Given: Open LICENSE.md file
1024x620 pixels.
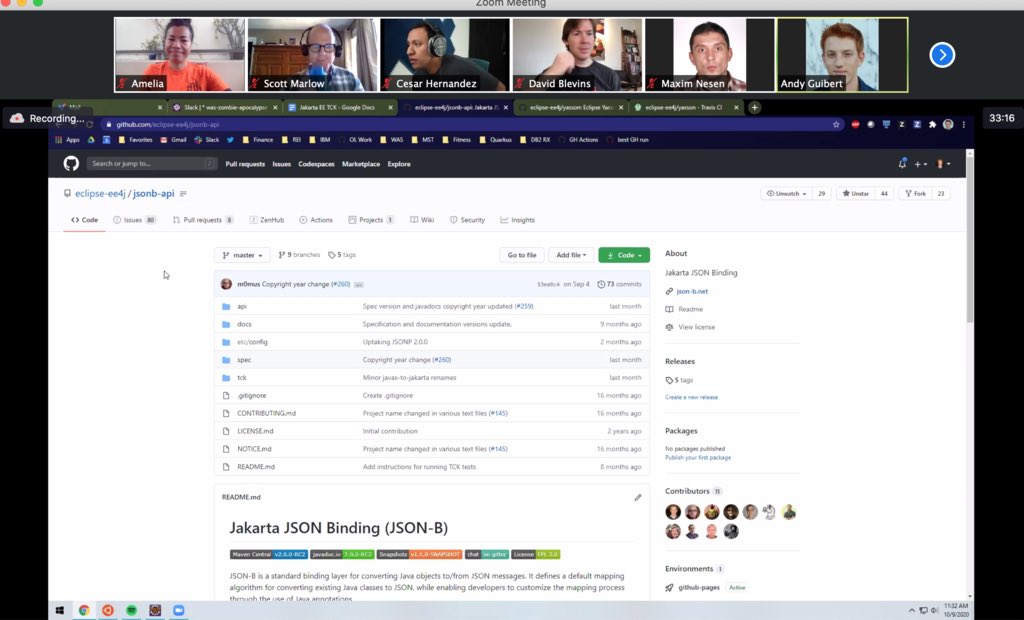Looking at the screenshot, I should click(x=255, y=431).
